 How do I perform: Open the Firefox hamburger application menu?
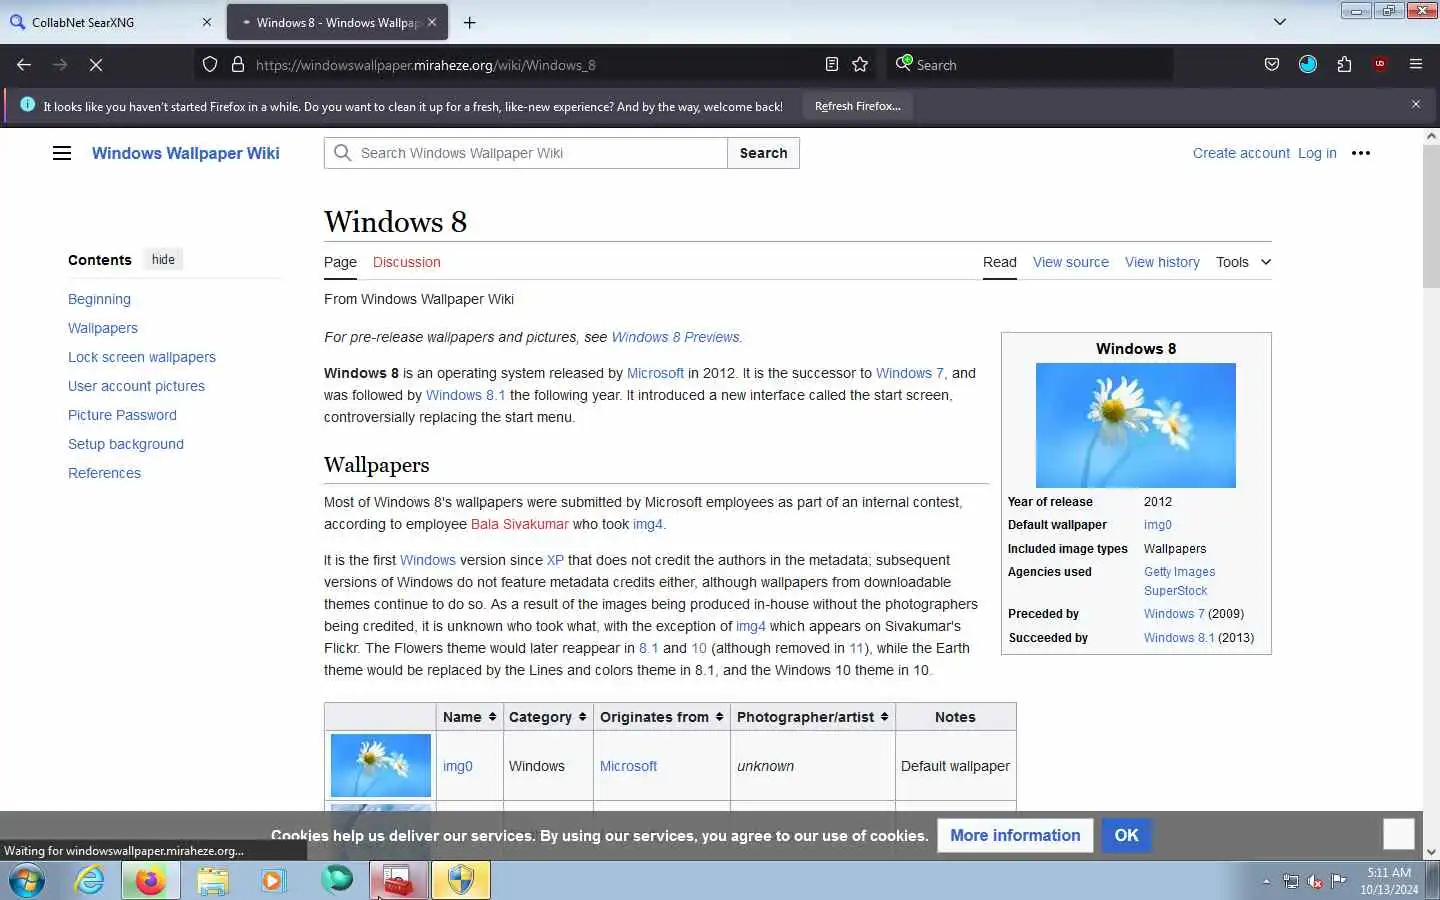(1416, 65)
